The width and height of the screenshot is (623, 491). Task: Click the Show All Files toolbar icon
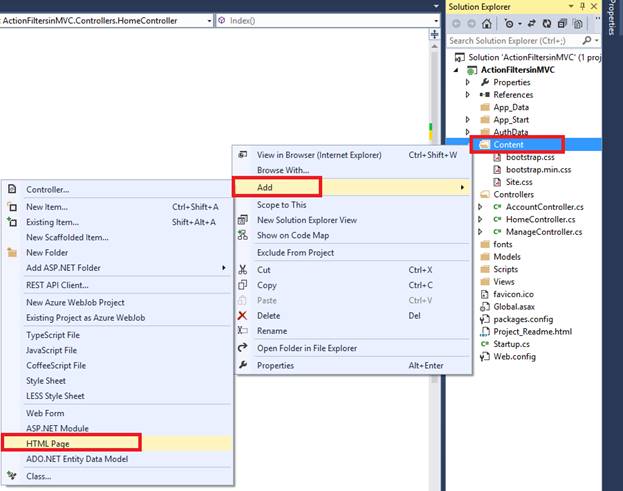(x=578, y=24)
